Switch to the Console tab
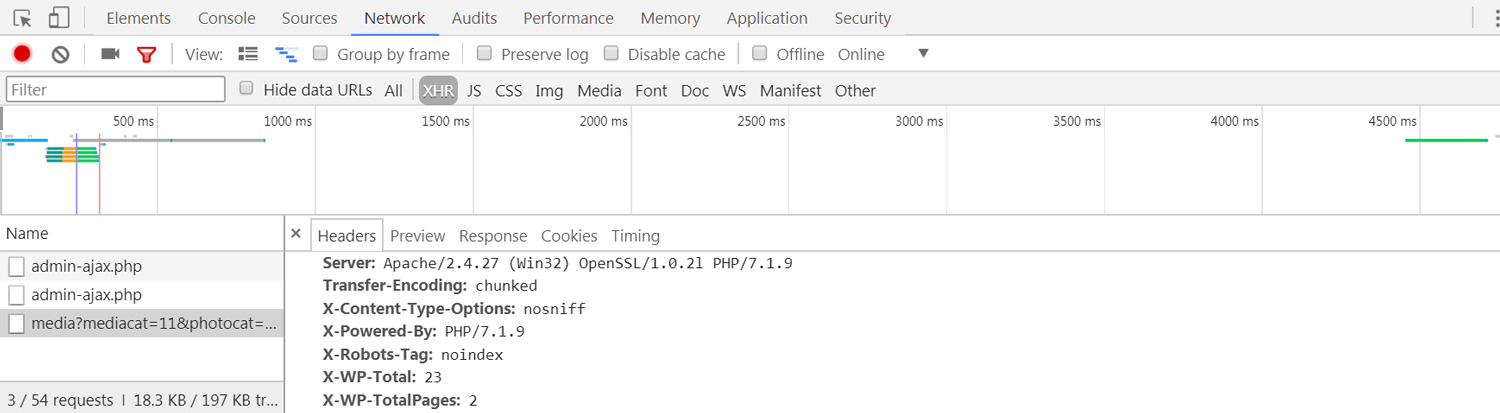1500x413 pixels. [x=226, y=18]
